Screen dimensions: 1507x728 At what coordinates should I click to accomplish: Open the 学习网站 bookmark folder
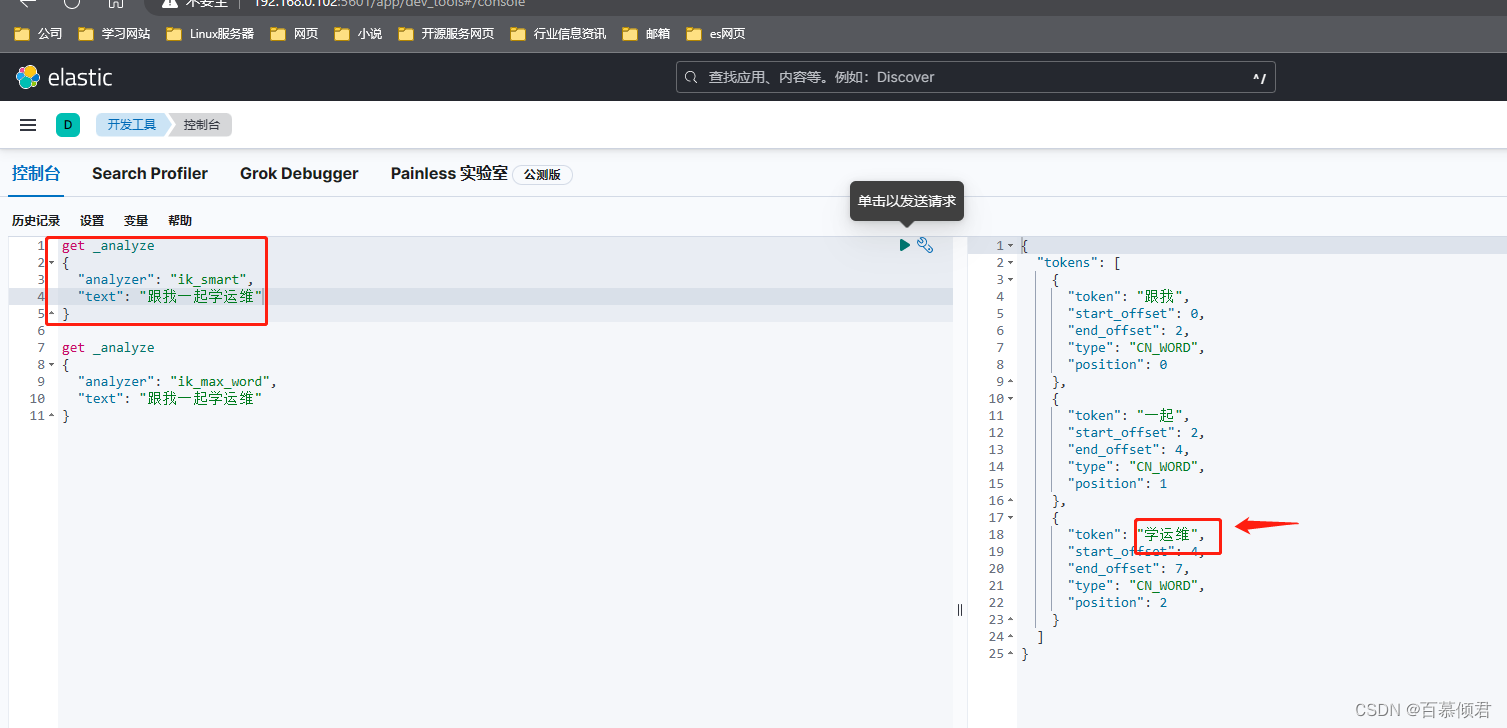click(x=114, y=34)
